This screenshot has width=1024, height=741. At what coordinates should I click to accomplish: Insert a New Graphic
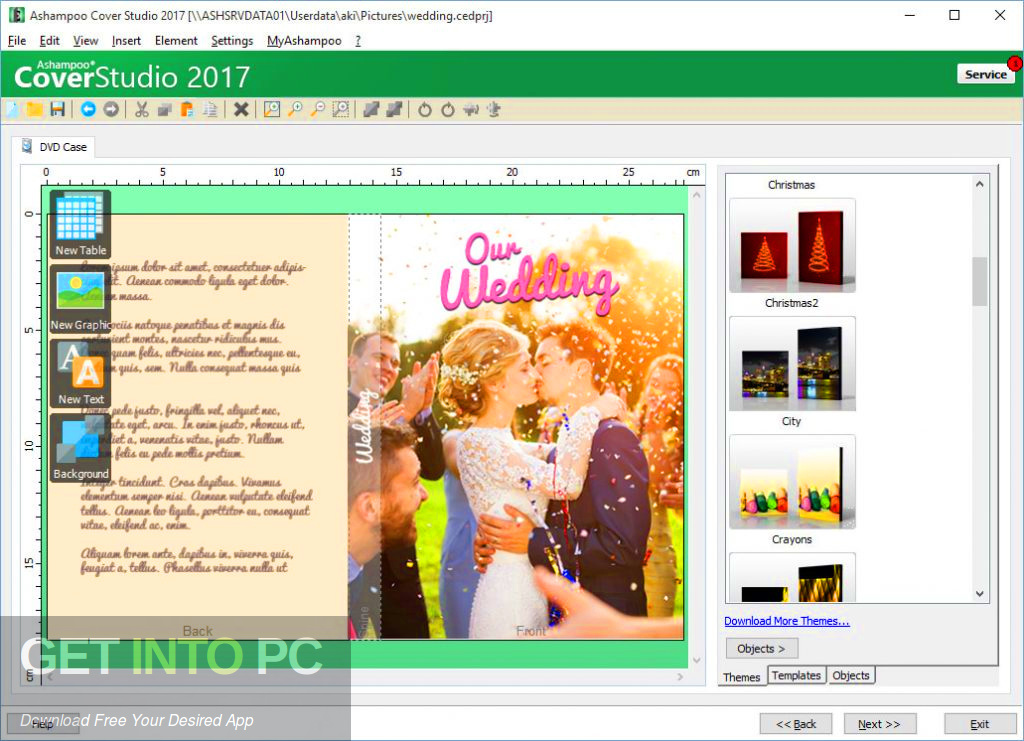(80, 299)
